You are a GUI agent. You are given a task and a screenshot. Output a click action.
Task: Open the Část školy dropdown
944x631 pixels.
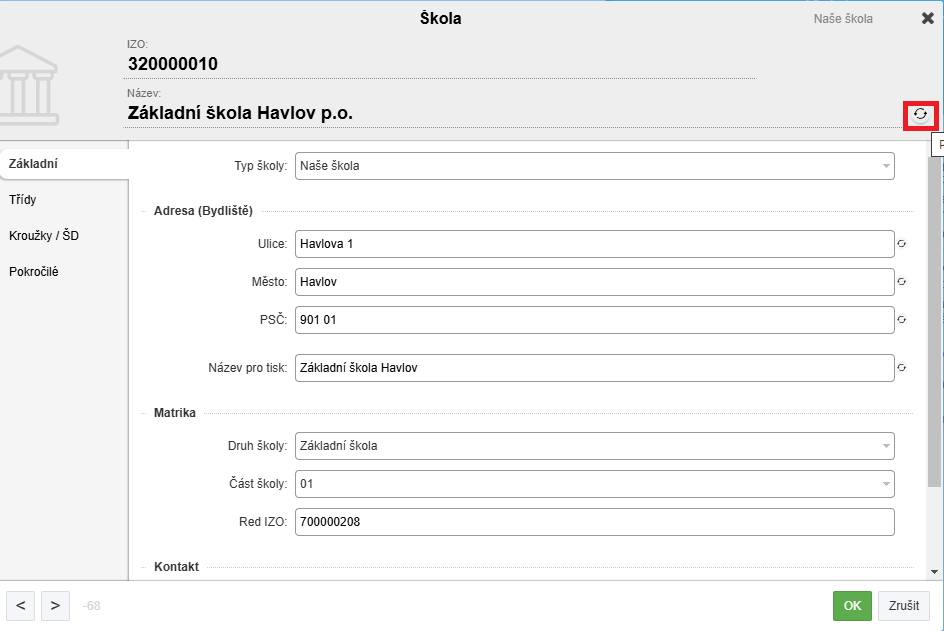(x=594, y=484)
